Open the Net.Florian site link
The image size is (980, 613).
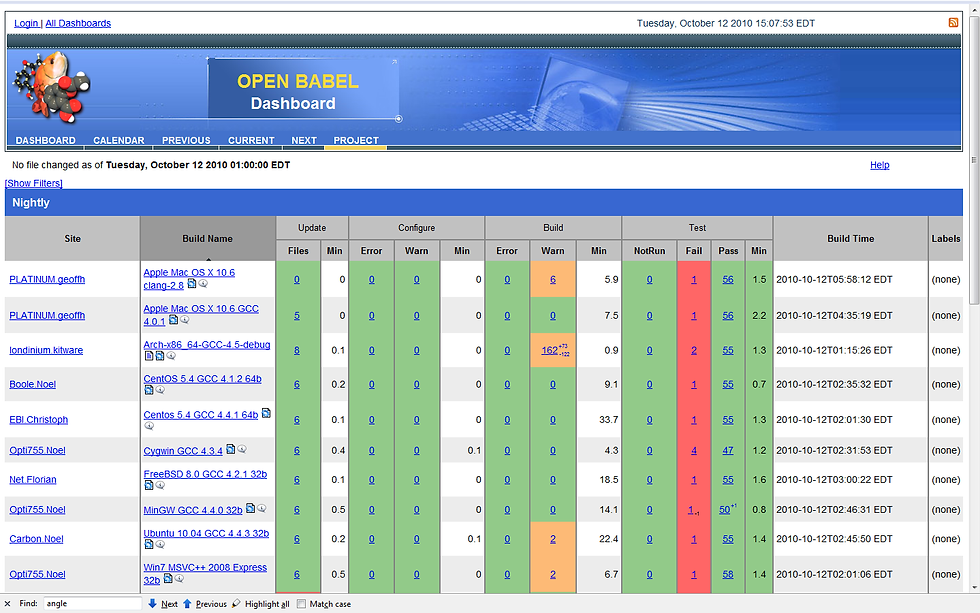[x=32, y=479]
